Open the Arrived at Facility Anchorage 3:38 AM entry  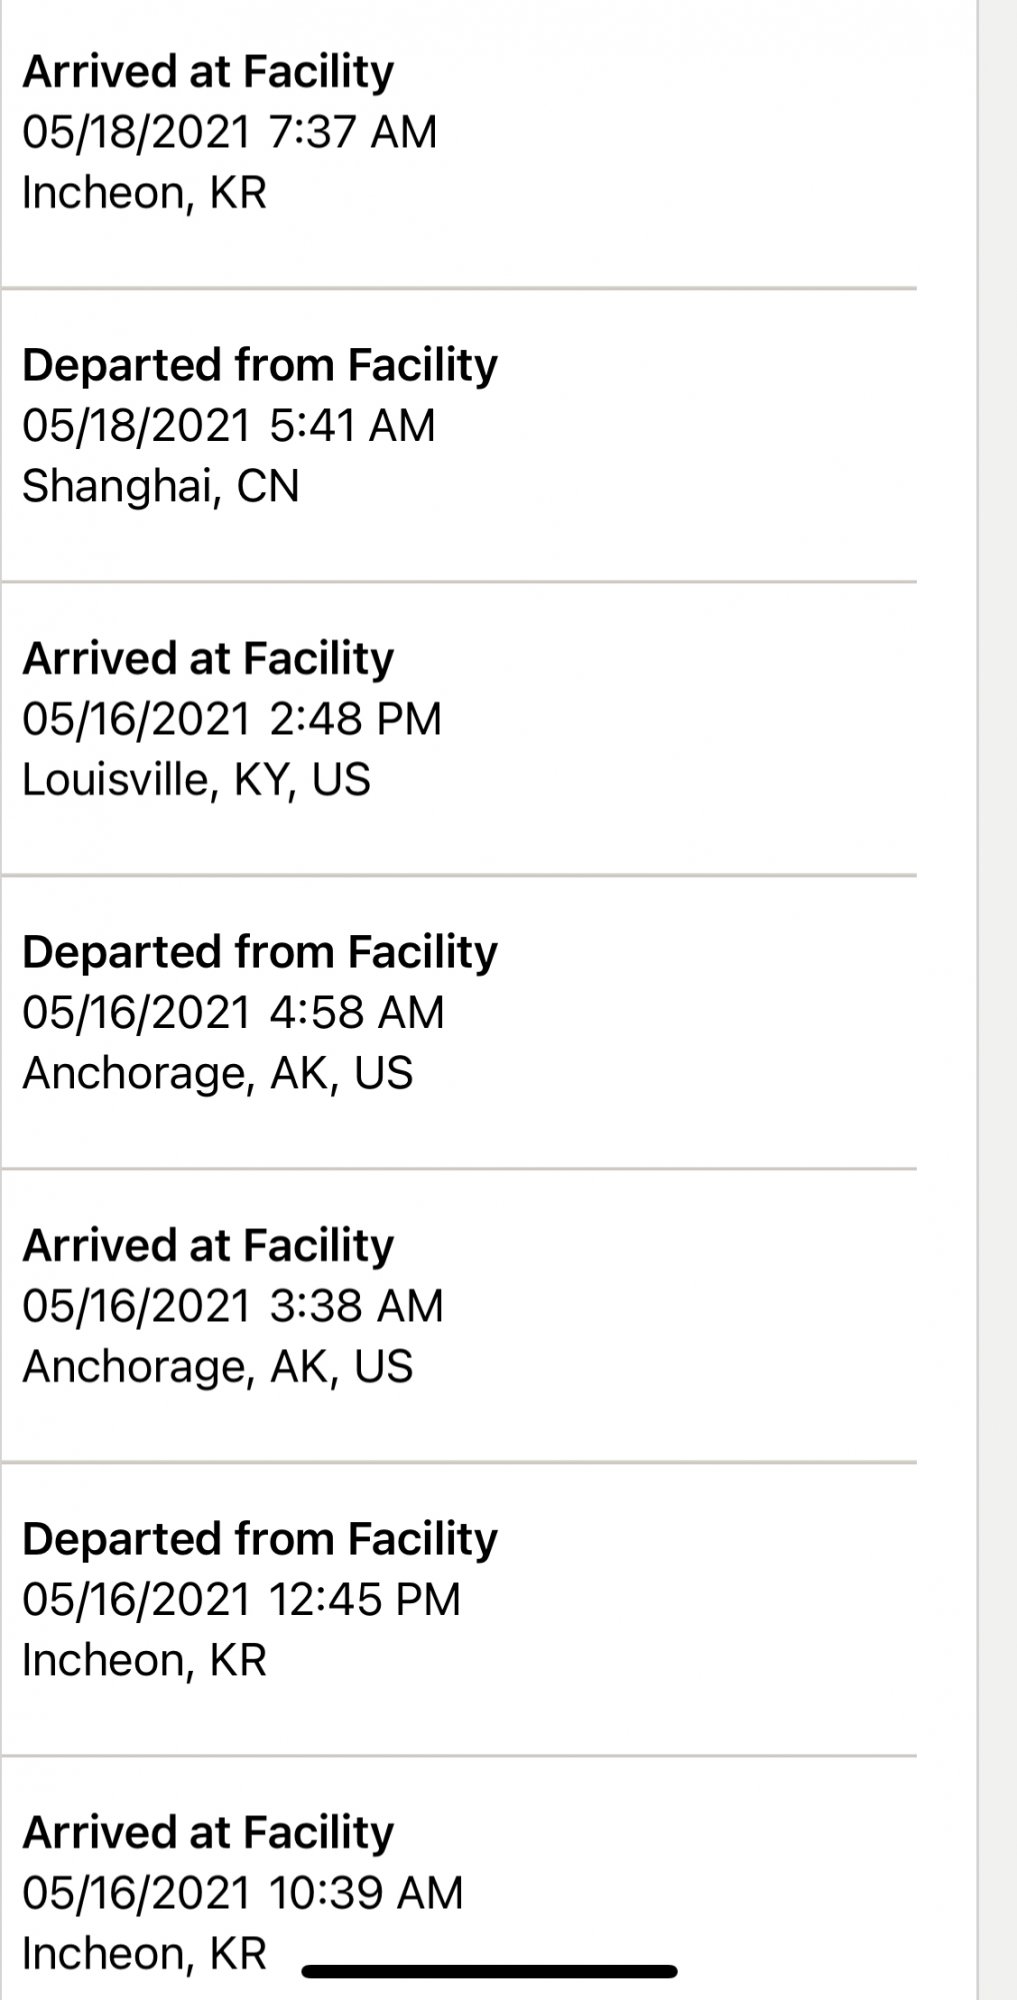pyautogui.click(x=458, y=1315)
